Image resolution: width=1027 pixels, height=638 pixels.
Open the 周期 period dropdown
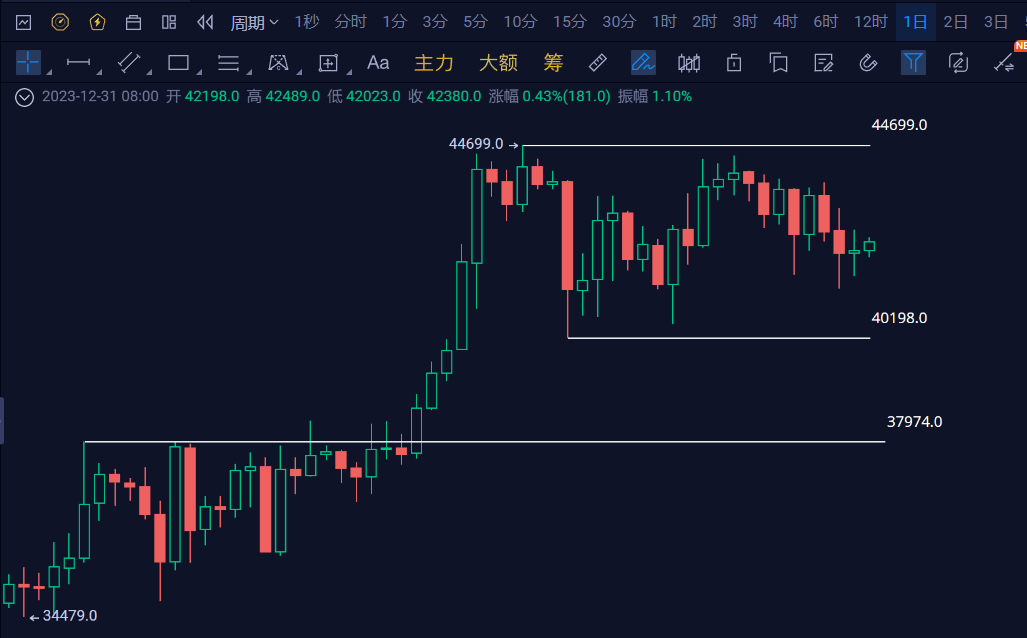(x=254, y=21)
